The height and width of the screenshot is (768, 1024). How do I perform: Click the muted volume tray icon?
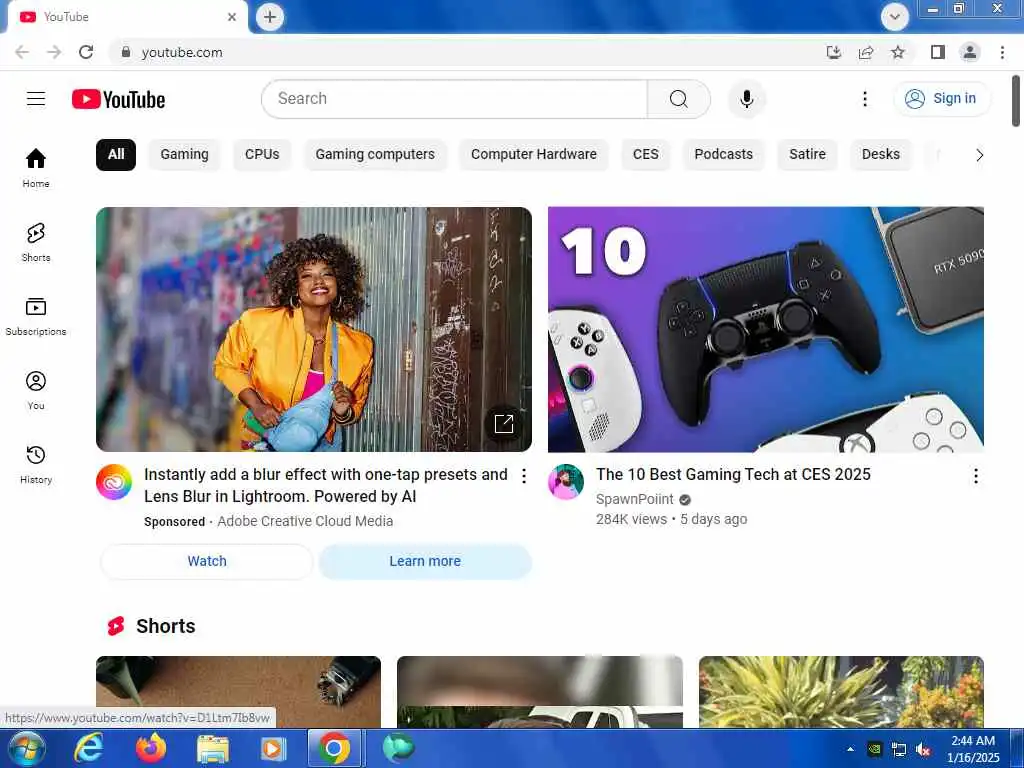(923, 750)
